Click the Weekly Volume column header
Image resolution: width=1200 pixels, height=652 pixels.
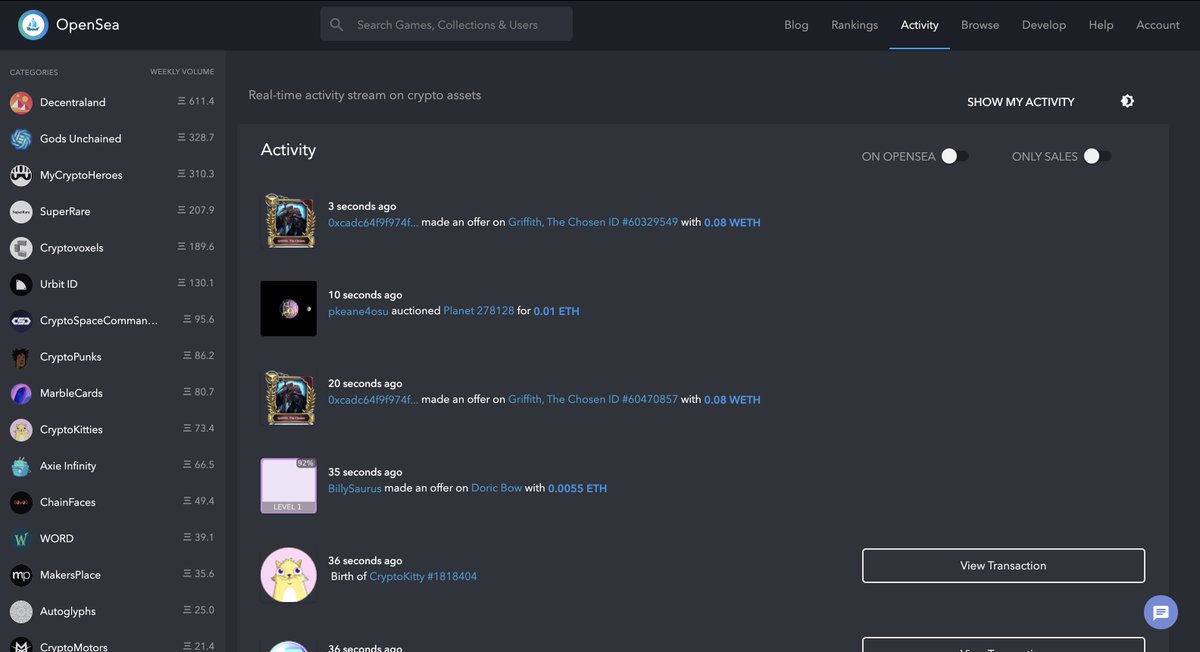(182, 72)
